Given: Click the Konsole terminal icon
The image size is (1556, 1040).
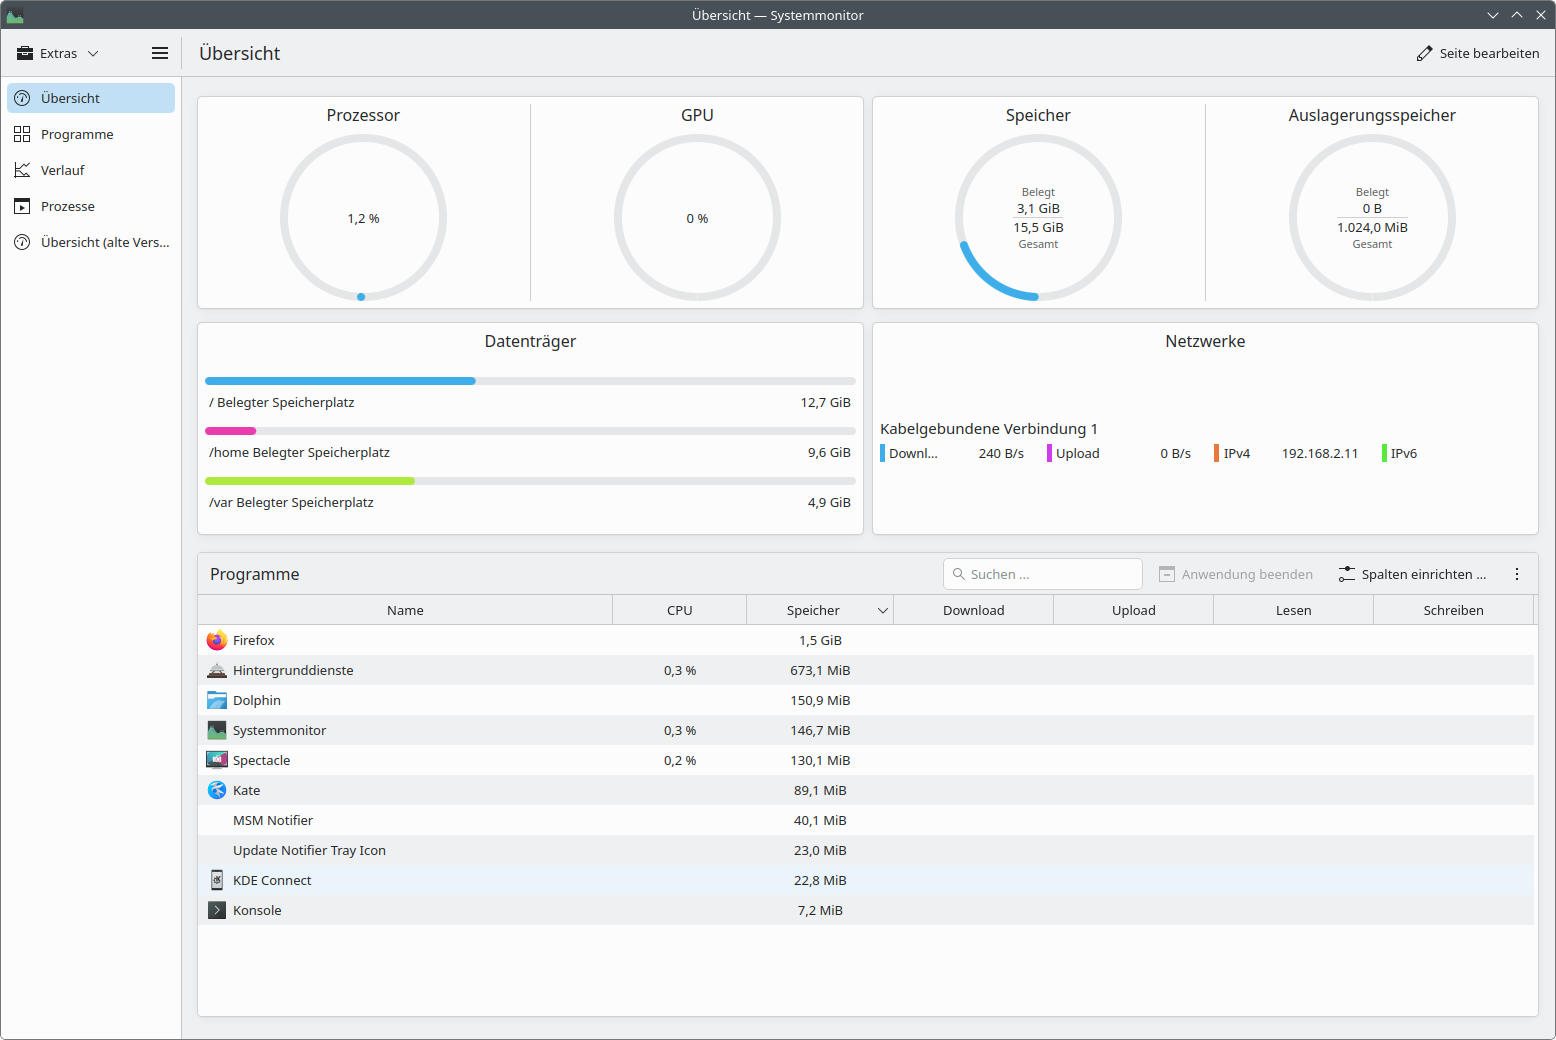Looking at the screenshot, I should [x=217, y=910].
